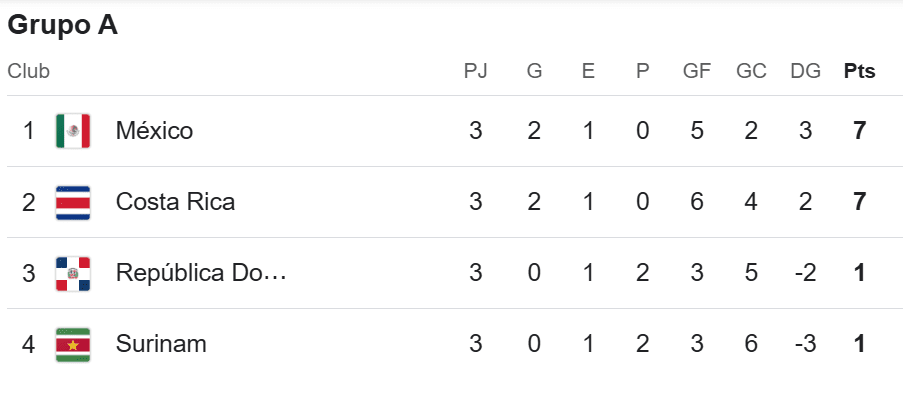
Task: Click the GF column header
Action: (x=697, y=71)
